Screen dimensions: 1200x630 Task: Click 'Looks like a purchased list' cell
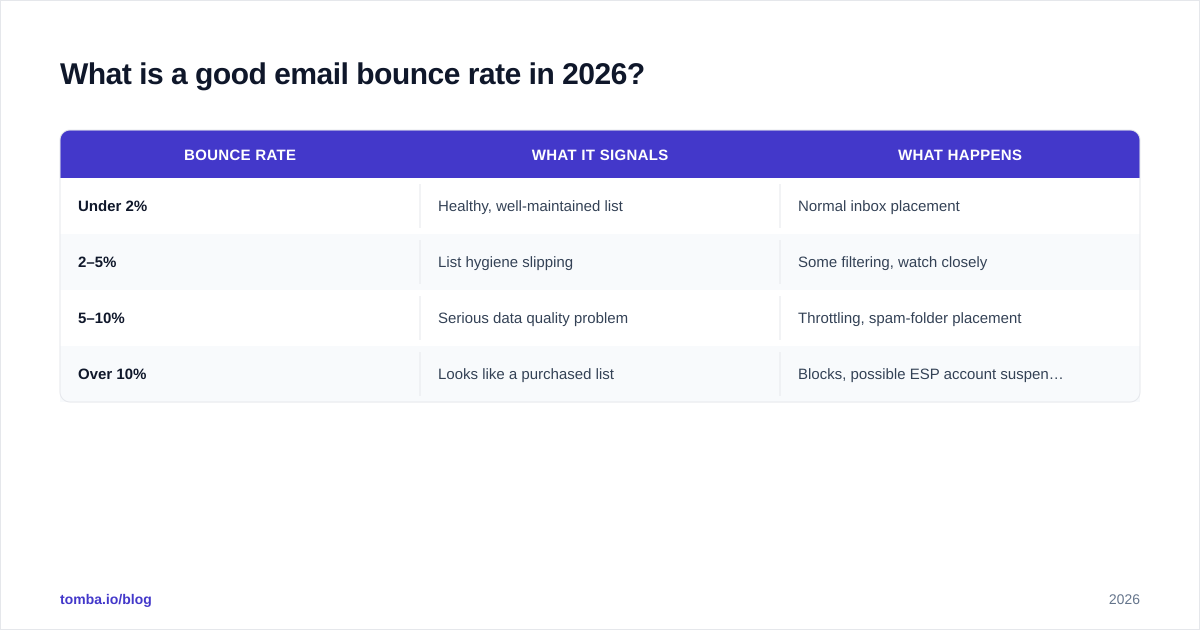[x=600, y=374]
